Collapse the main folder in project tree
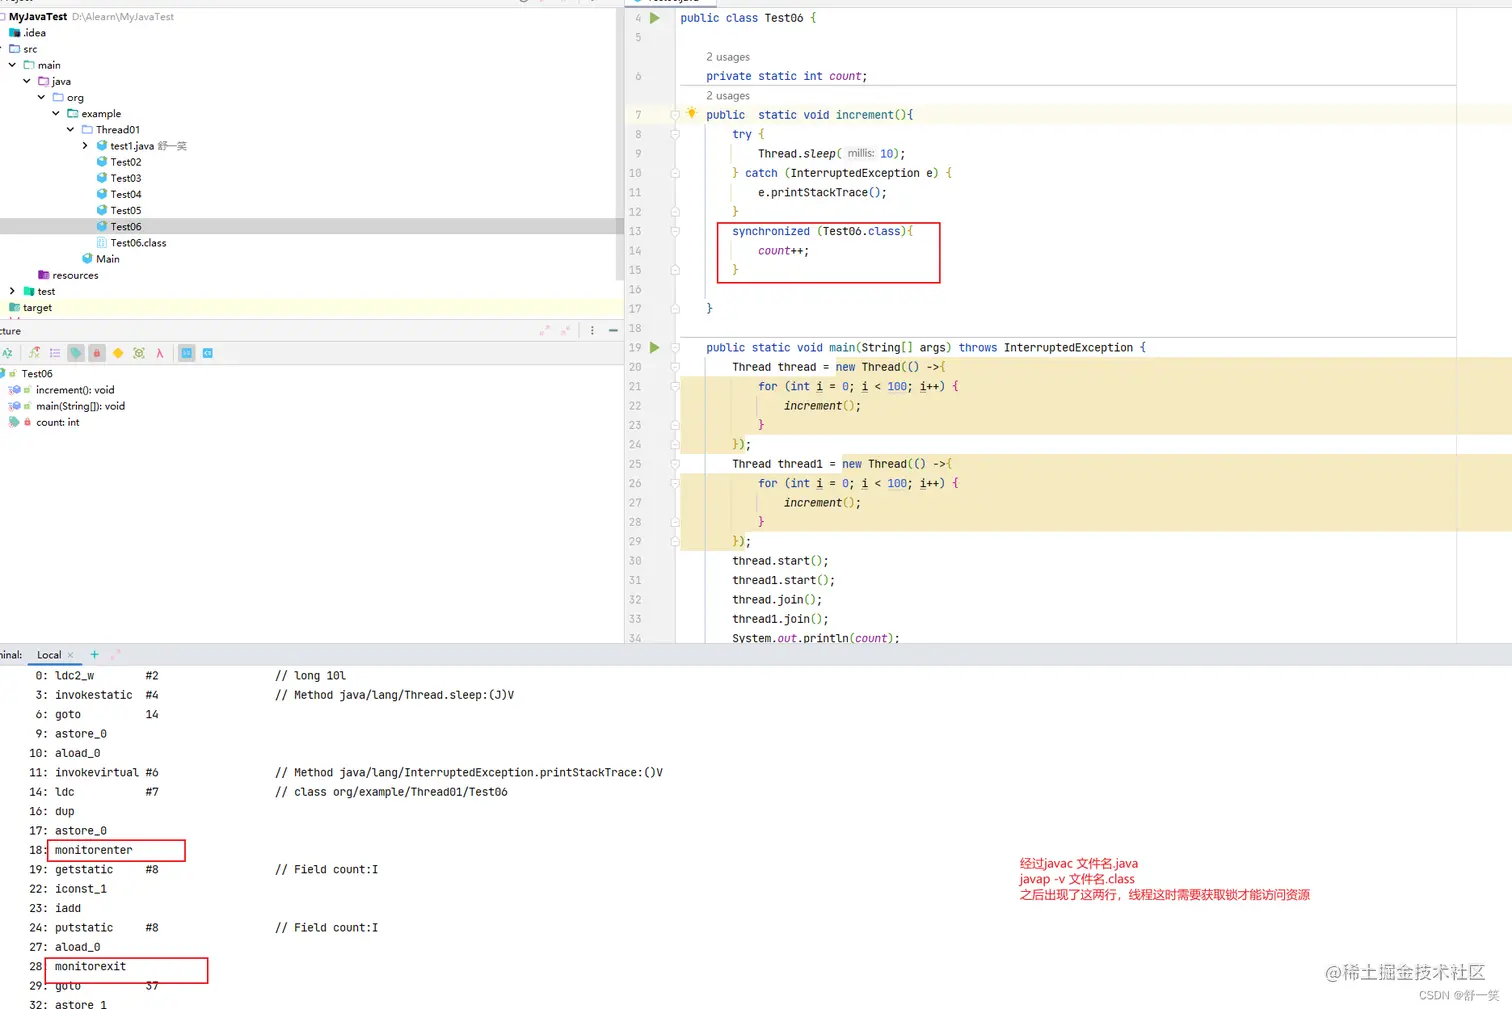The width and height of the screenshot is (1512, 1009). coord(12,65)
